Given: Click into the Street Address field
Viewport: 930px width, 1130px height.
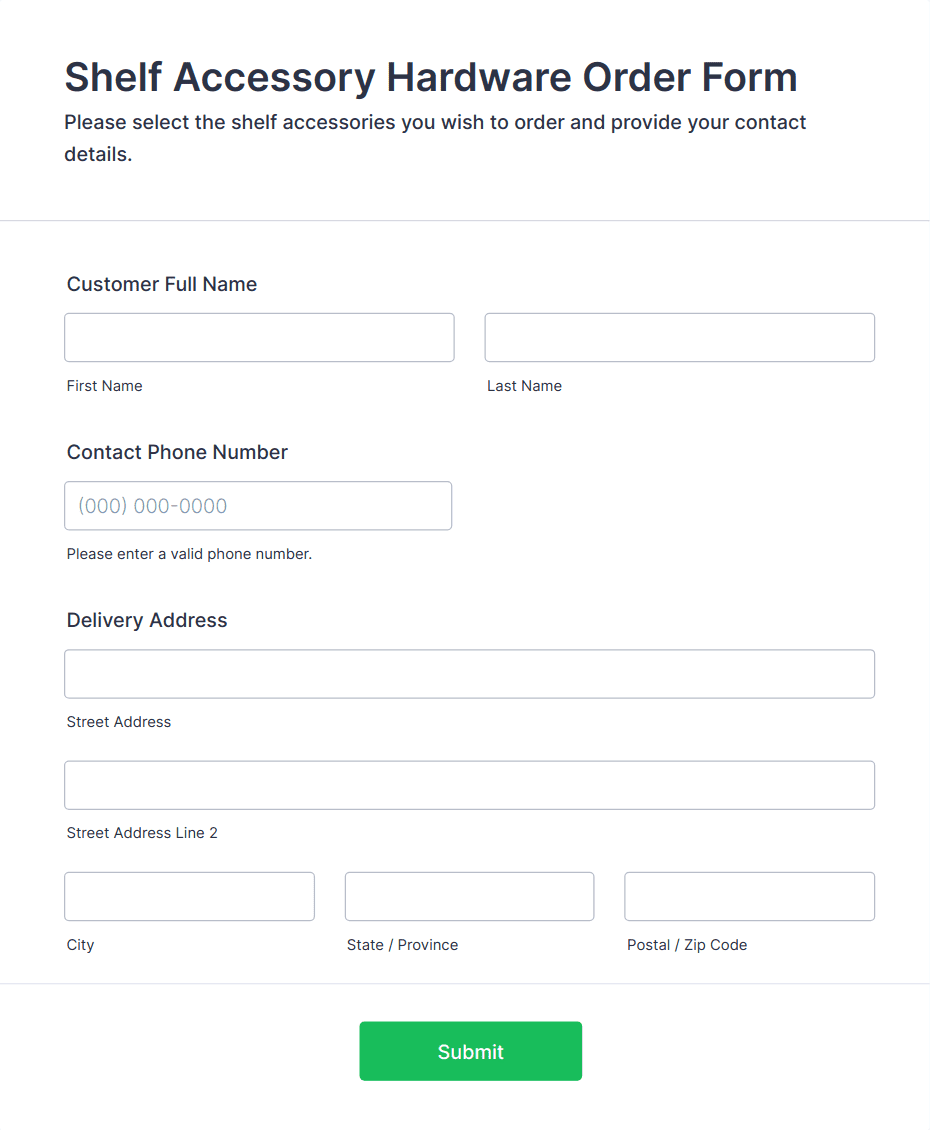Looking at the screenshot, I should 469,674.
